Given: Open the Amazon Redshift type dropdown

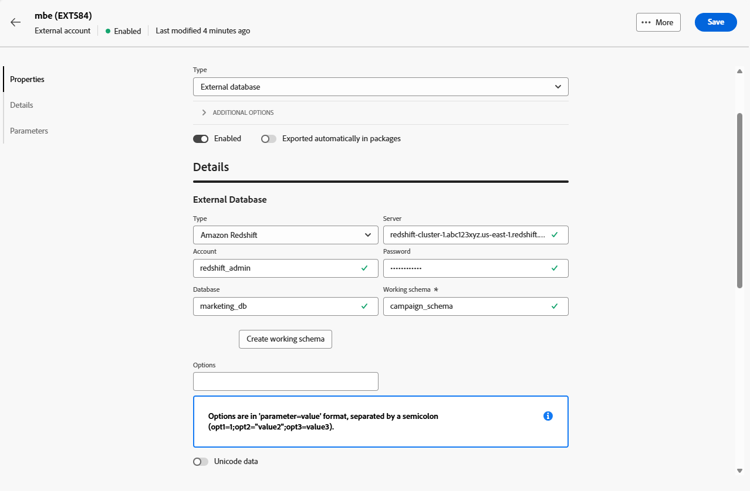Looking at the screenshot, I should tap(285, 235).
